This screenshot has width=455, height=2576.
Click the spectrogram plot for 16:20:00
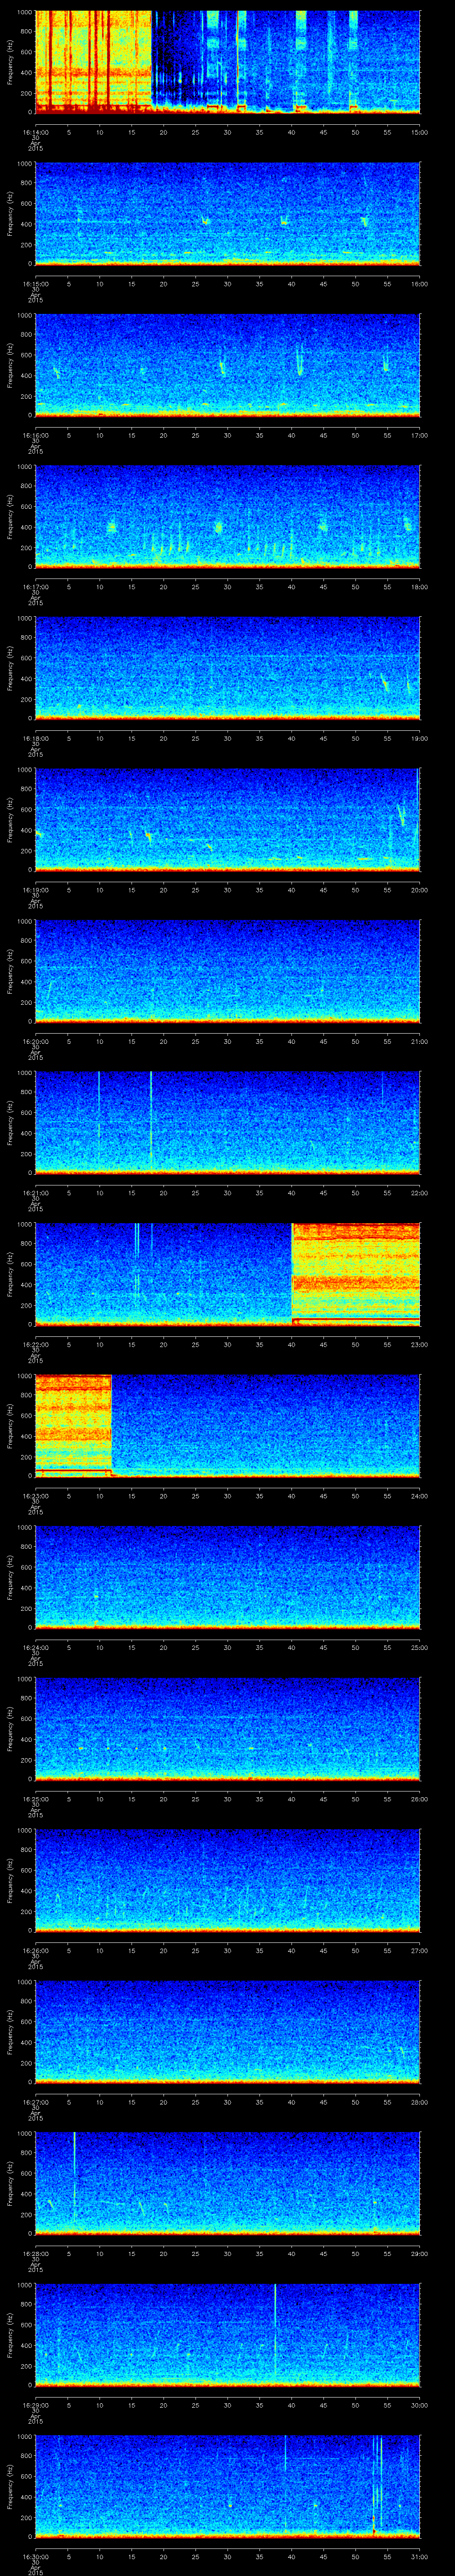pyautogui.click(x=227, y=971)
